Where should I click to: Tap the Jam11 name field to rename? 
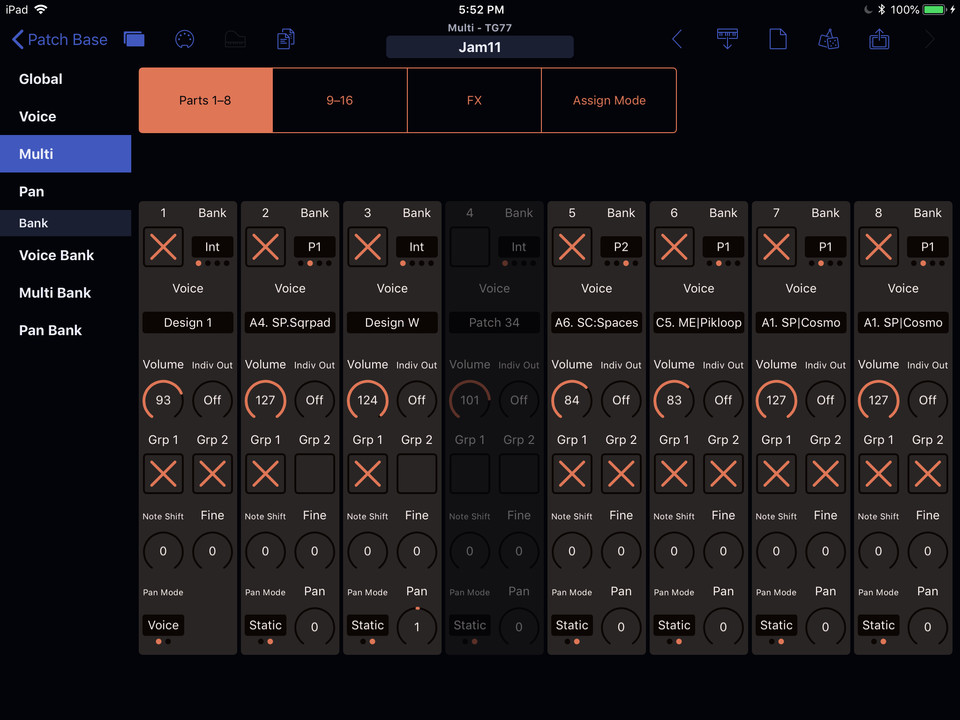pyautogui.click(x=479, y=46)
